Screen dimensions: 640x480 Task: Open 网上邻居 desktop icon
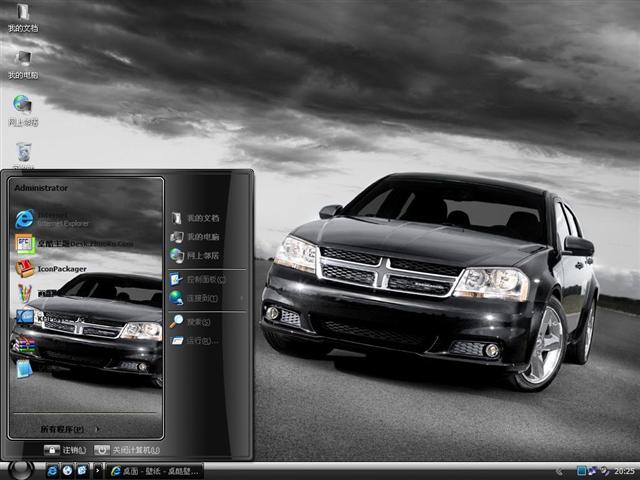click(22, 109)
